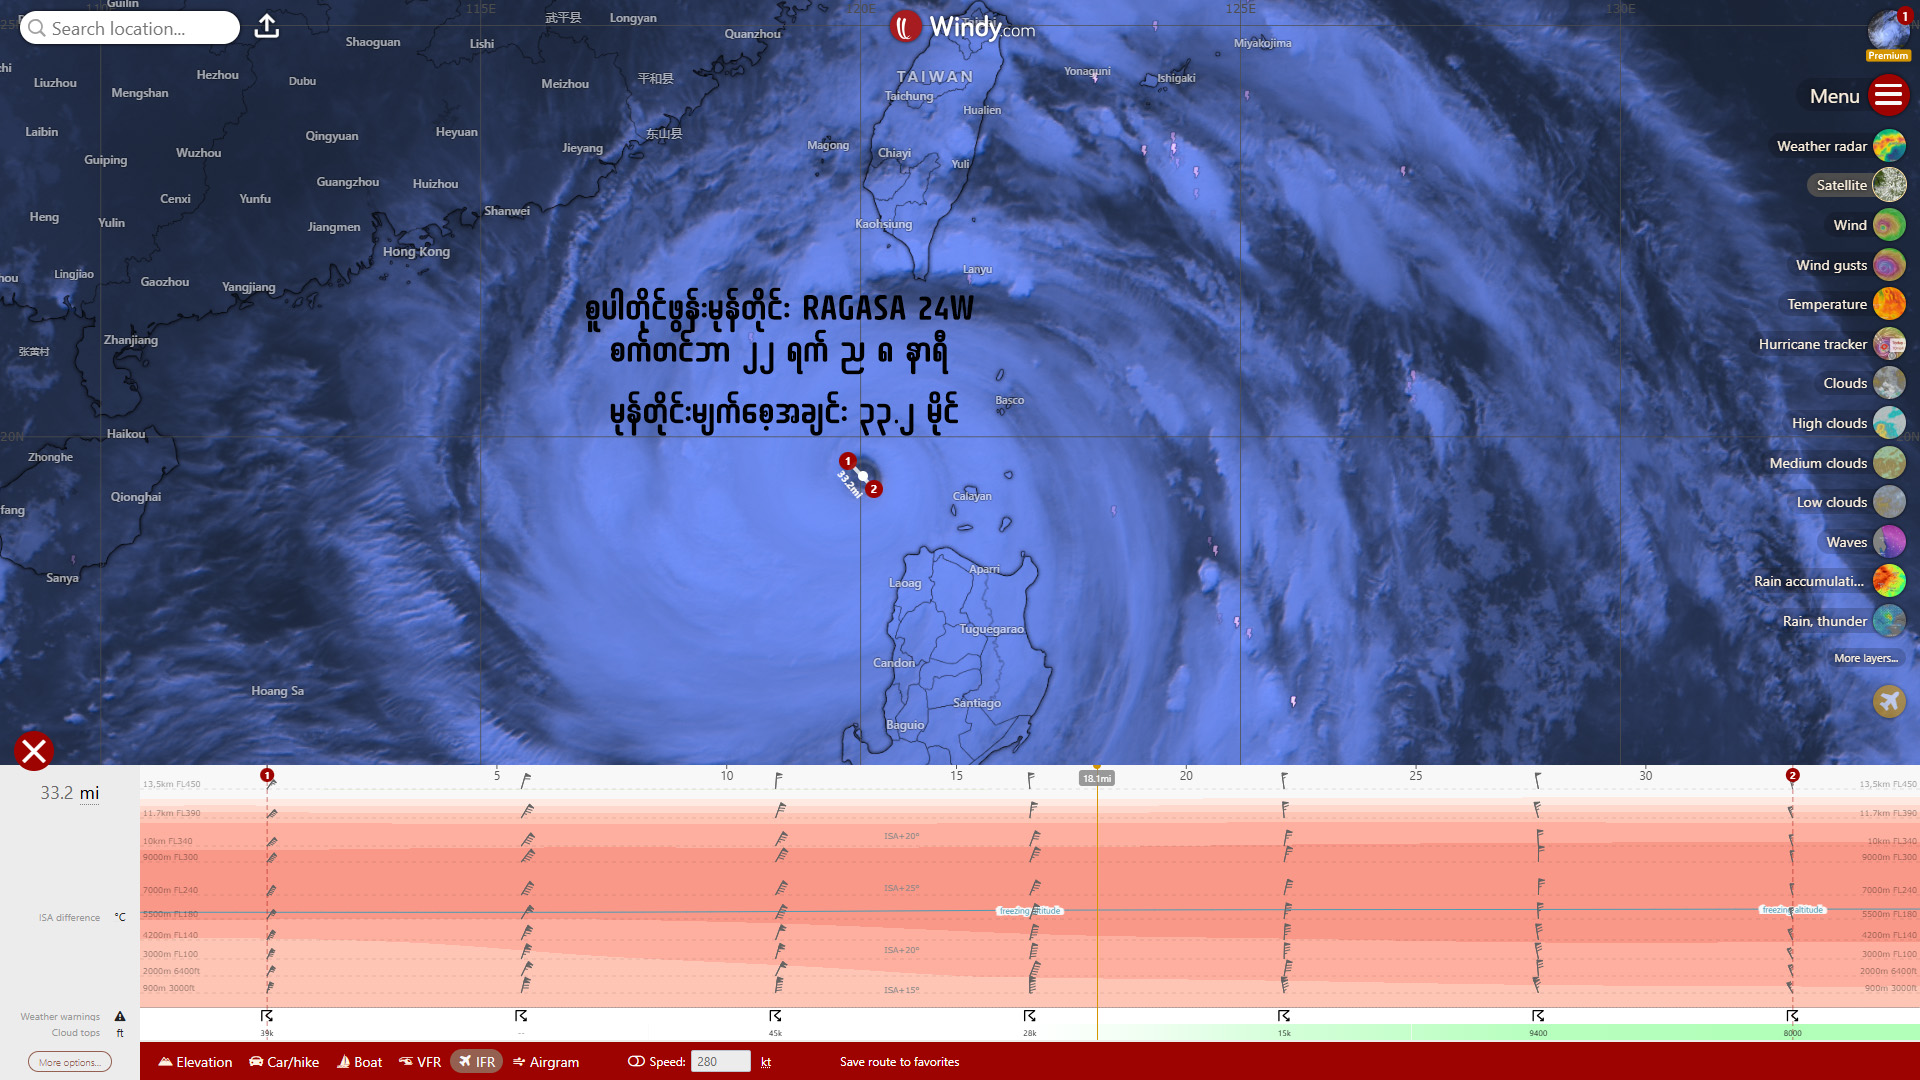This screenshot has width=1920, height=1080.
Task: Select the Waves layer icon
Action: (1888, 542)
